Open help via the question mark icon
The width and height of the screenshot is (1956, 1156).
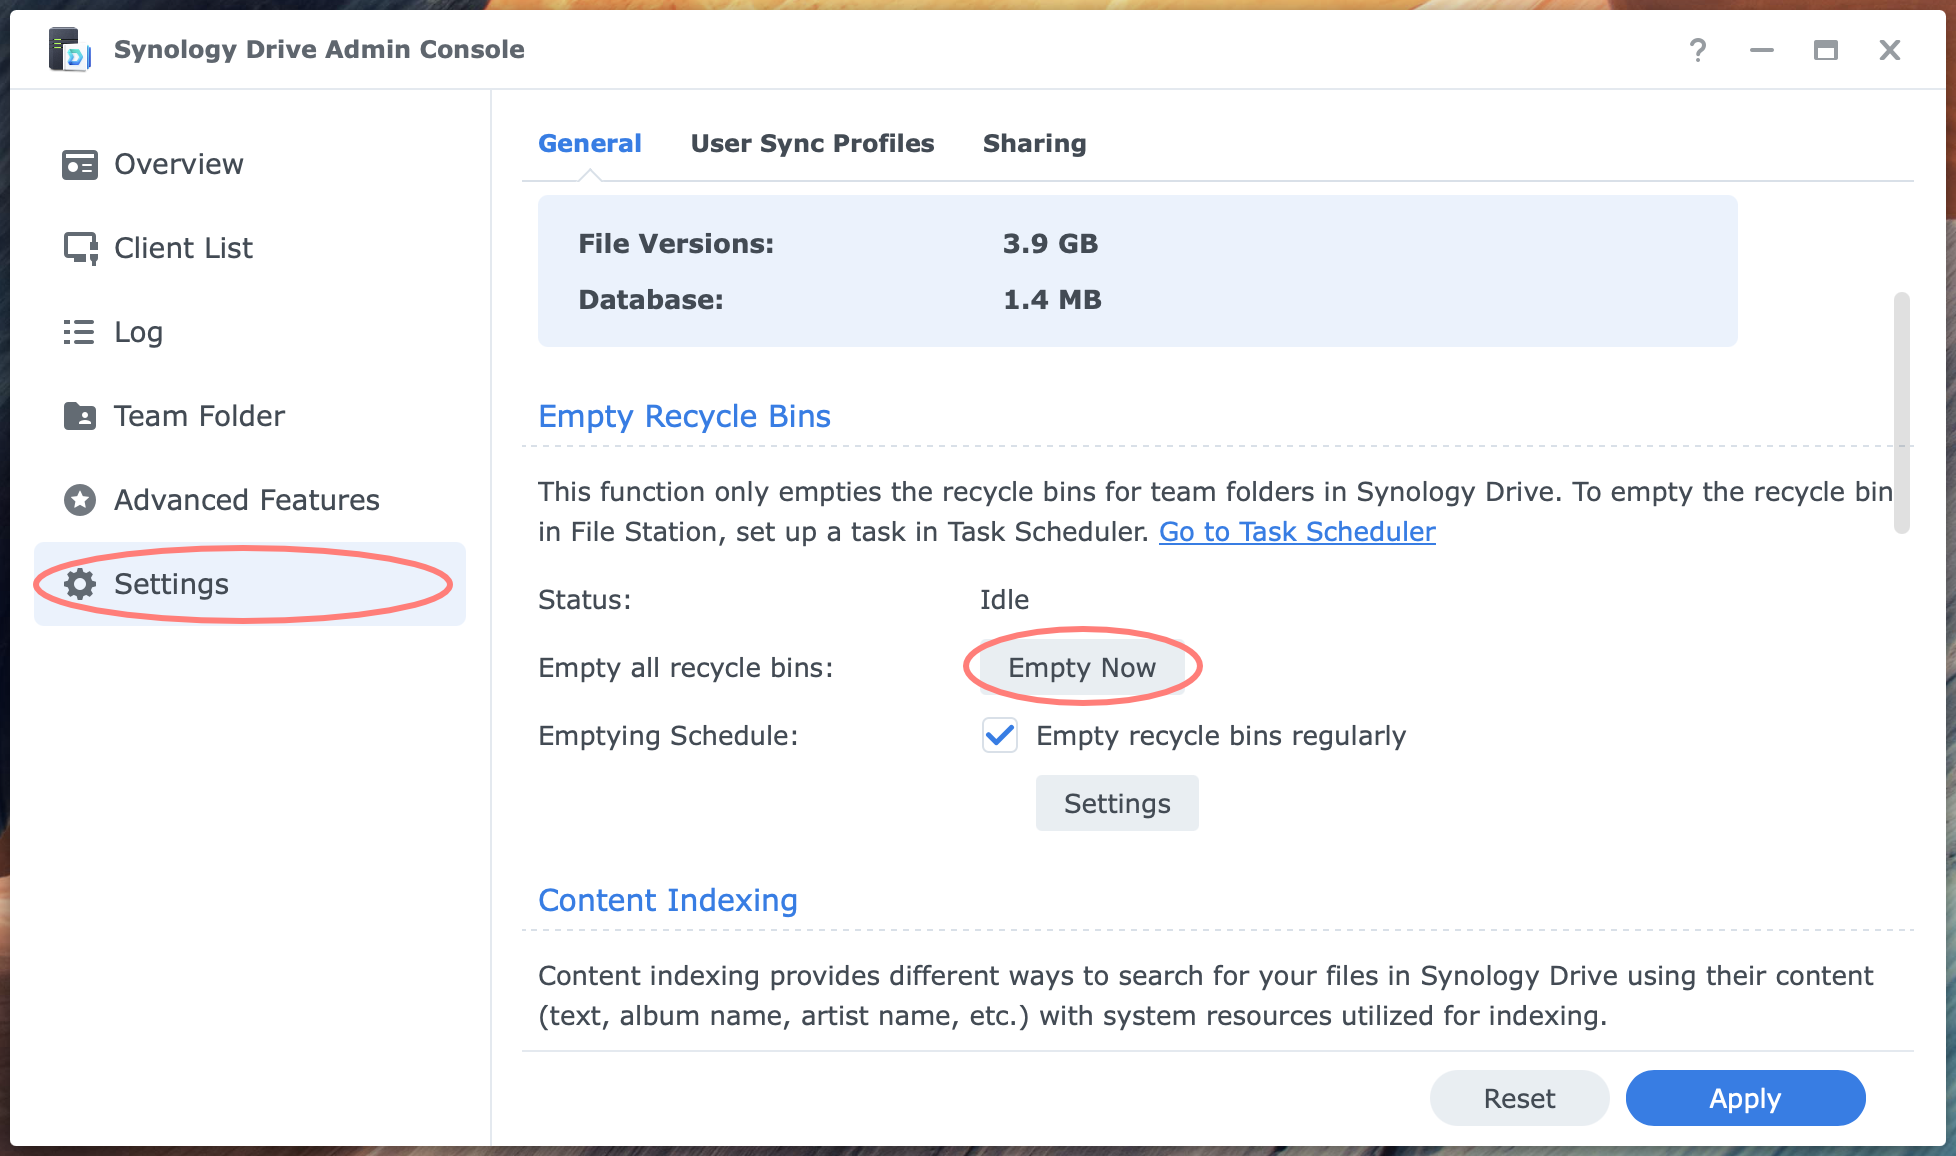coord(1697,50)
